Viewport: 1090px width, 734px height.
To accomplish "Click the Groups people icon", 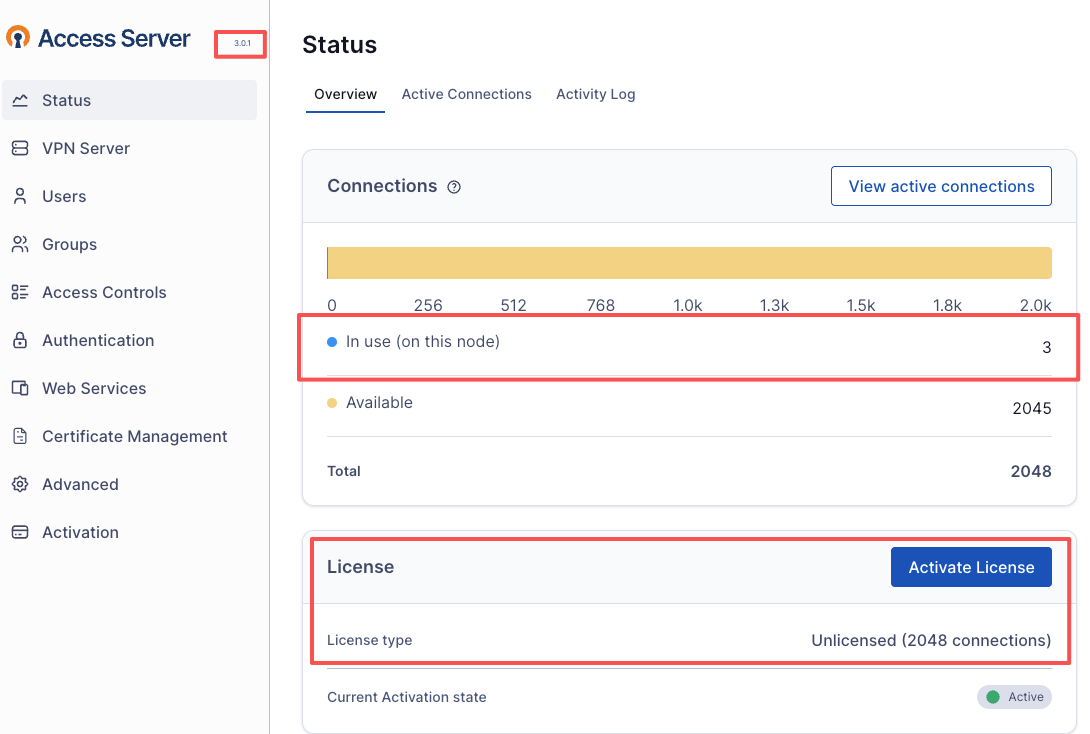I will (x=20, y=244).
